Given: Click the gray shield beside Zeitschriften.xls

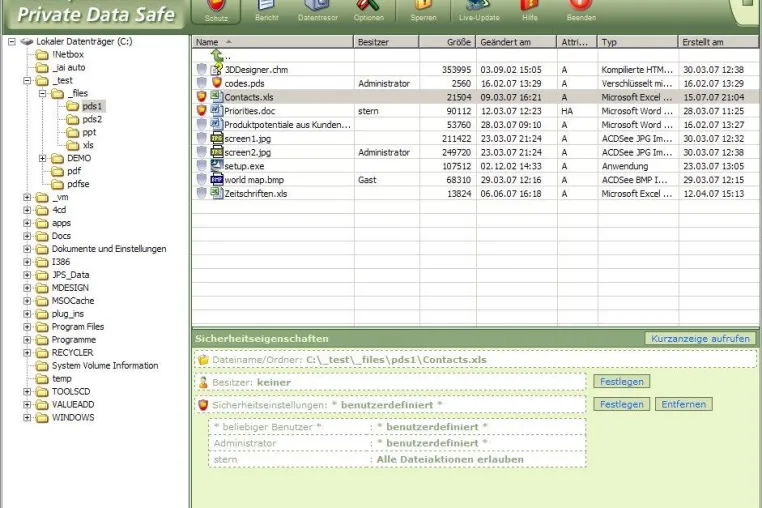Looking at the screenshot, I should 202,193.
